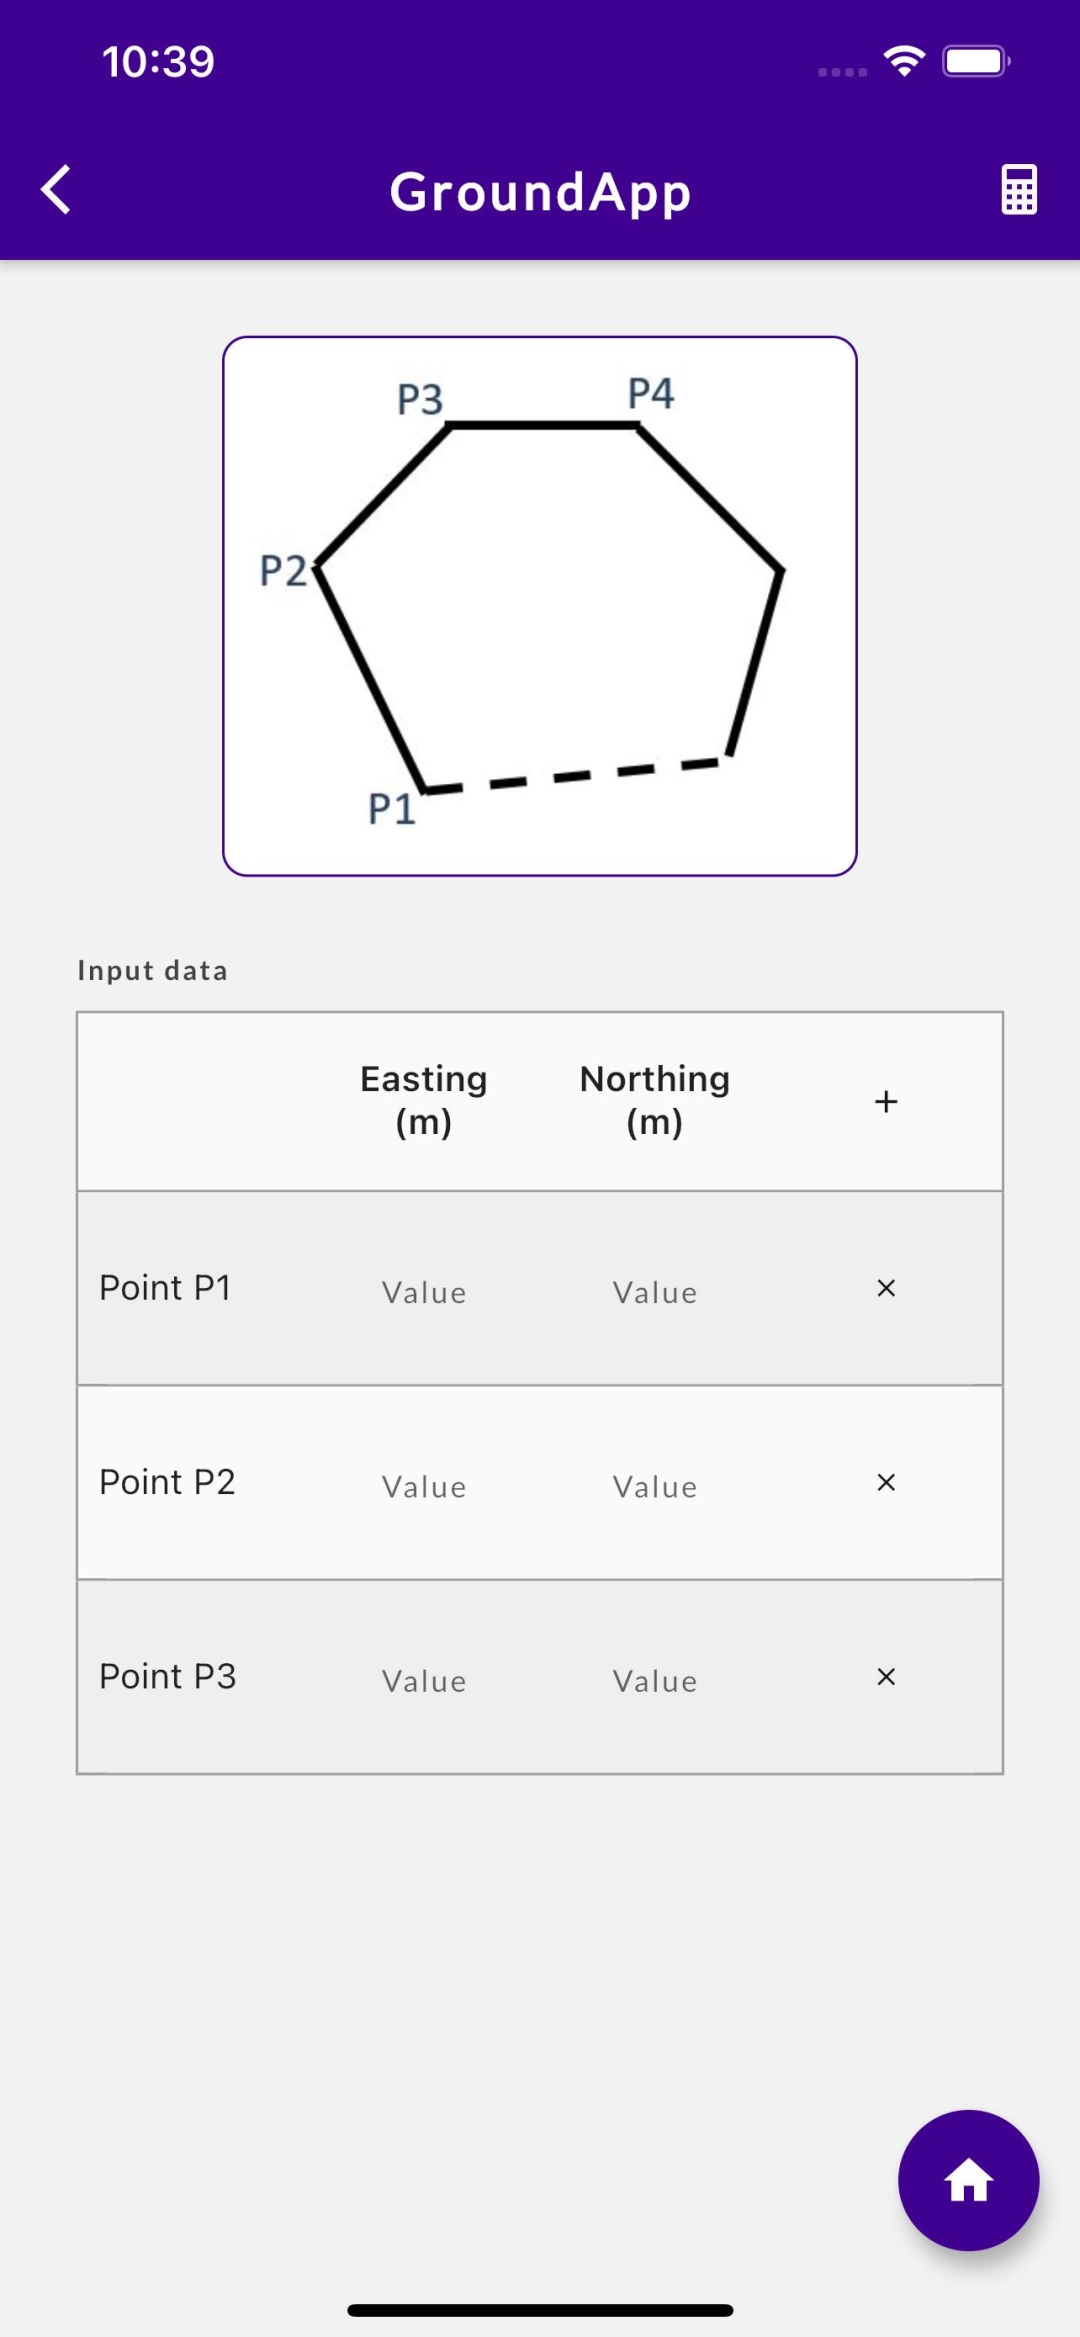
Task: Delete Point P3 row using X icon
Action: (886, 1676)
